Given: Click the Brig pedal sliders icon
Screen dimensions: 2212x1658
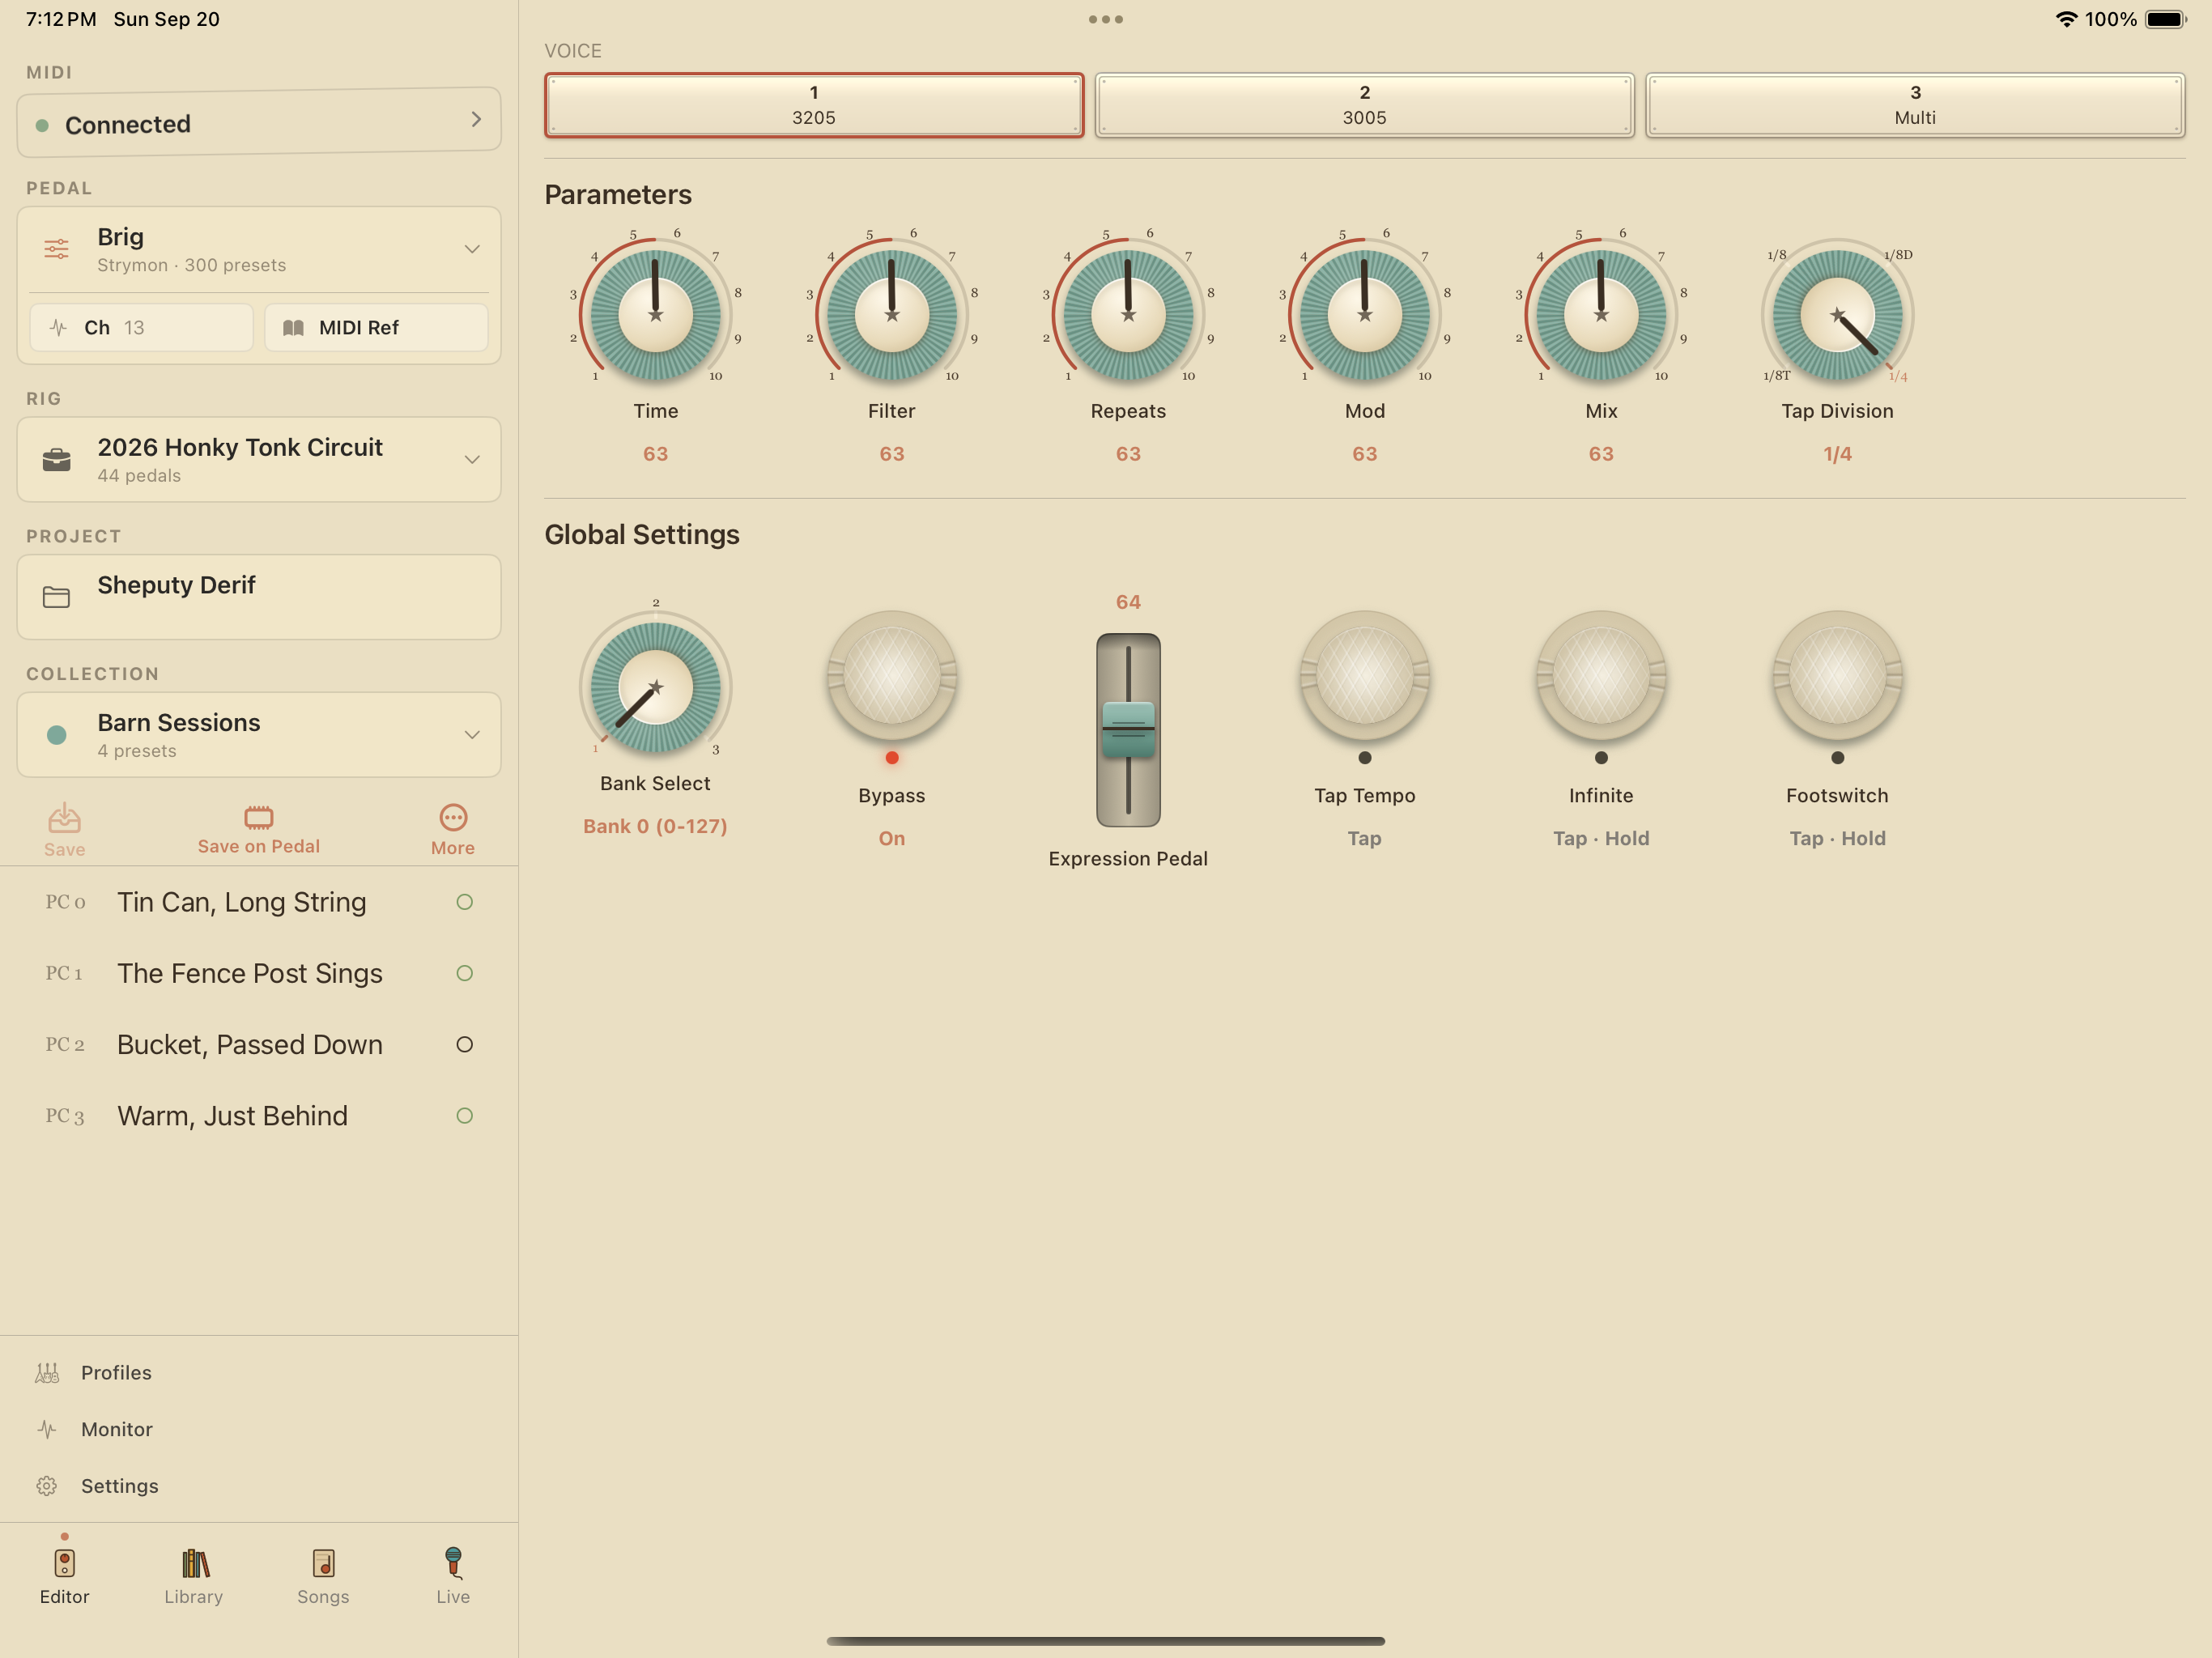Looking at the screenshot, I should (x=57, y=249).
